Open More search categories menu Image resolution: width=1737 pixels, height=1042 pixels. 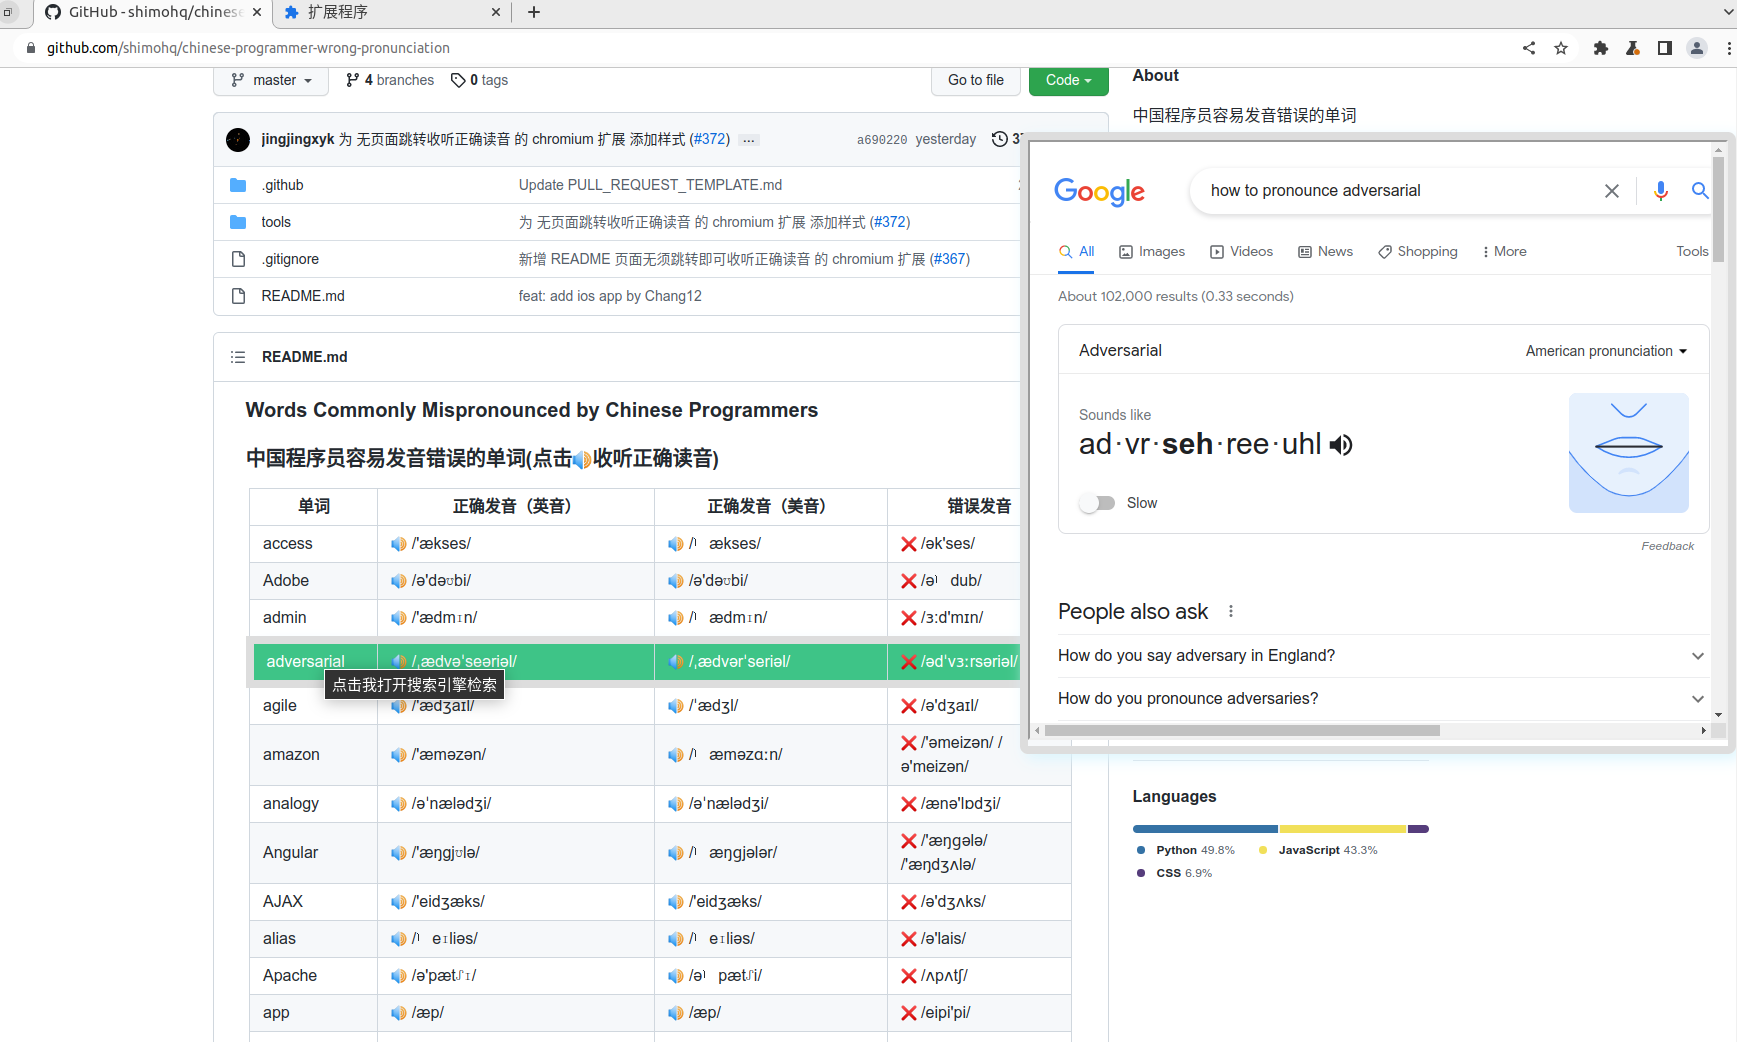click(1504, 252)
